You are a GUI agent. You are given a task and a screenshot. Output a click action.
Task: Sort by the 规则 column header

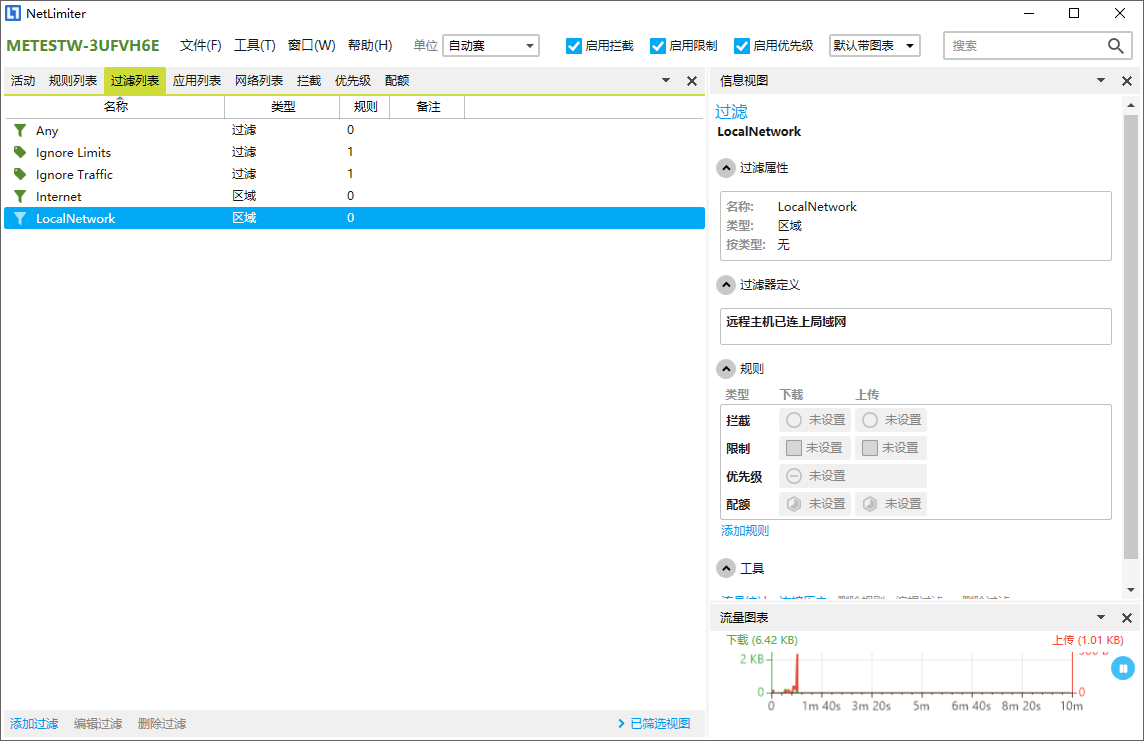point(365,107)
